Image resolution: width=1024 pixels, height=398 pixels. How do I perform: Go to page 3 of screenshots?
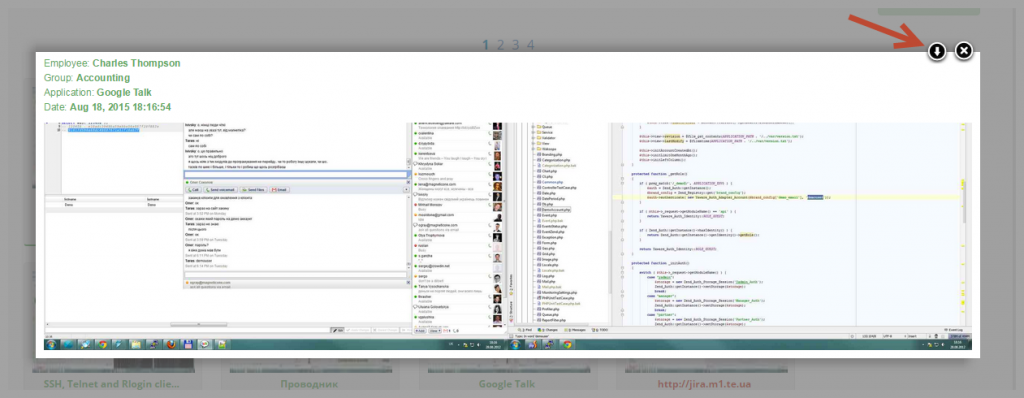click(515, 44)
